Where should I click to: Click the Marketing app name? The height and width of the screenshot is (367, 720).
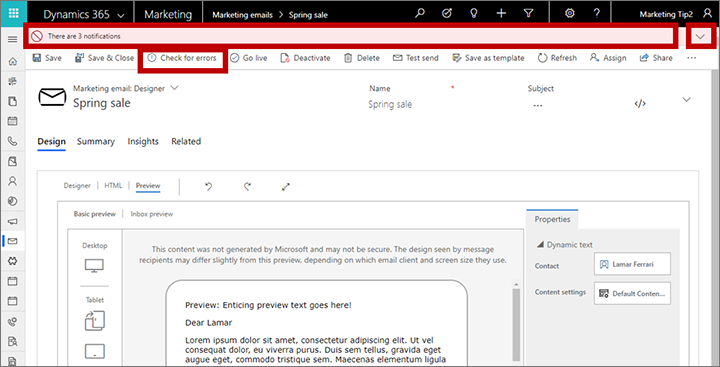tap(168, 14)
